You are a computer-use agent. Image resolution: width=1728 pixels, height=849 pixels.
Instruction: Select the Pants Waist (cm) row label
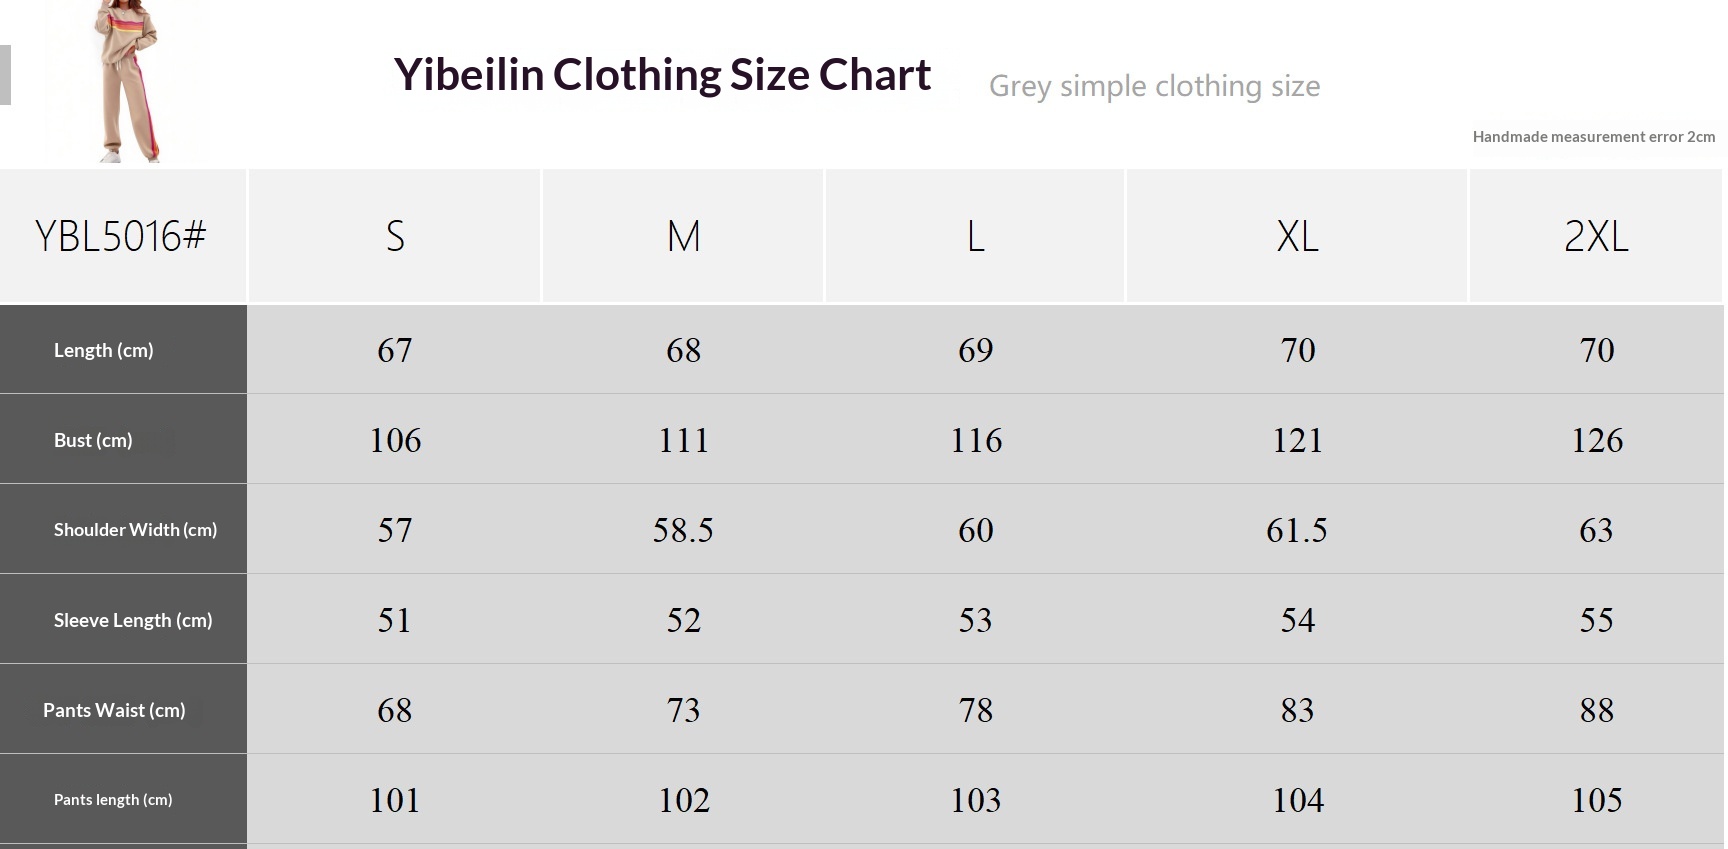click(114, 710)
